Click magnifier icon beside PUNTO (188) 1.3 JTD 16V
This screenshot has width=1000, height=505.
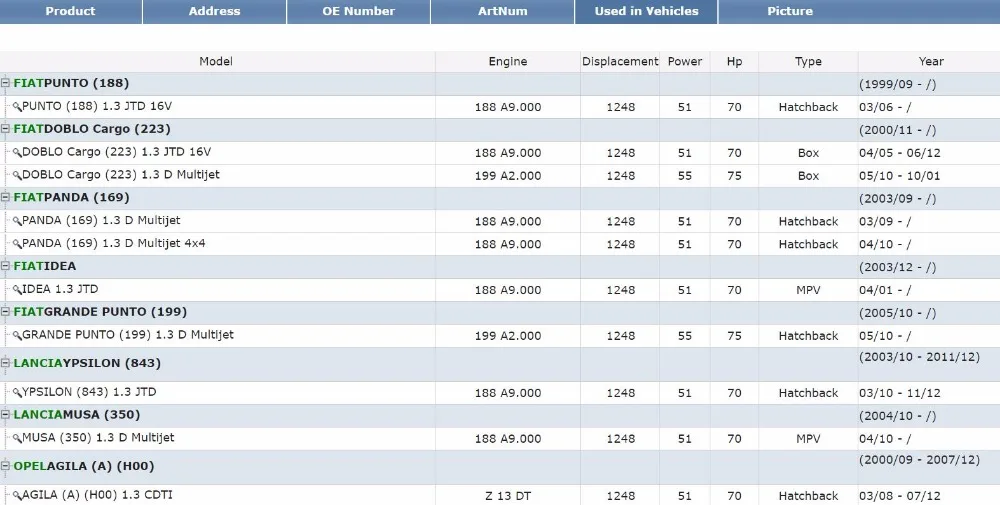click(x=17, y=107)
